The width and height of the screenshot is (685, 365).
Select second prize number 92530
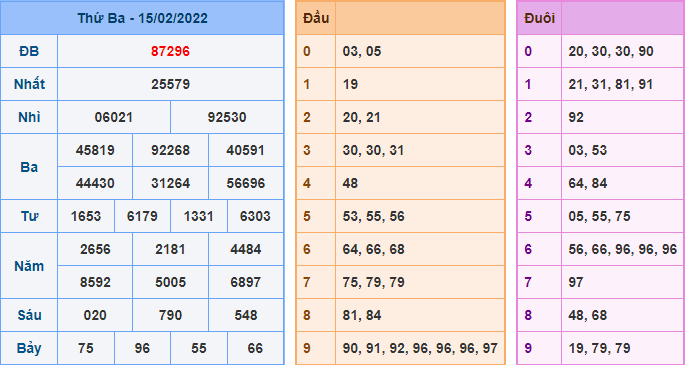coord(227,117)
